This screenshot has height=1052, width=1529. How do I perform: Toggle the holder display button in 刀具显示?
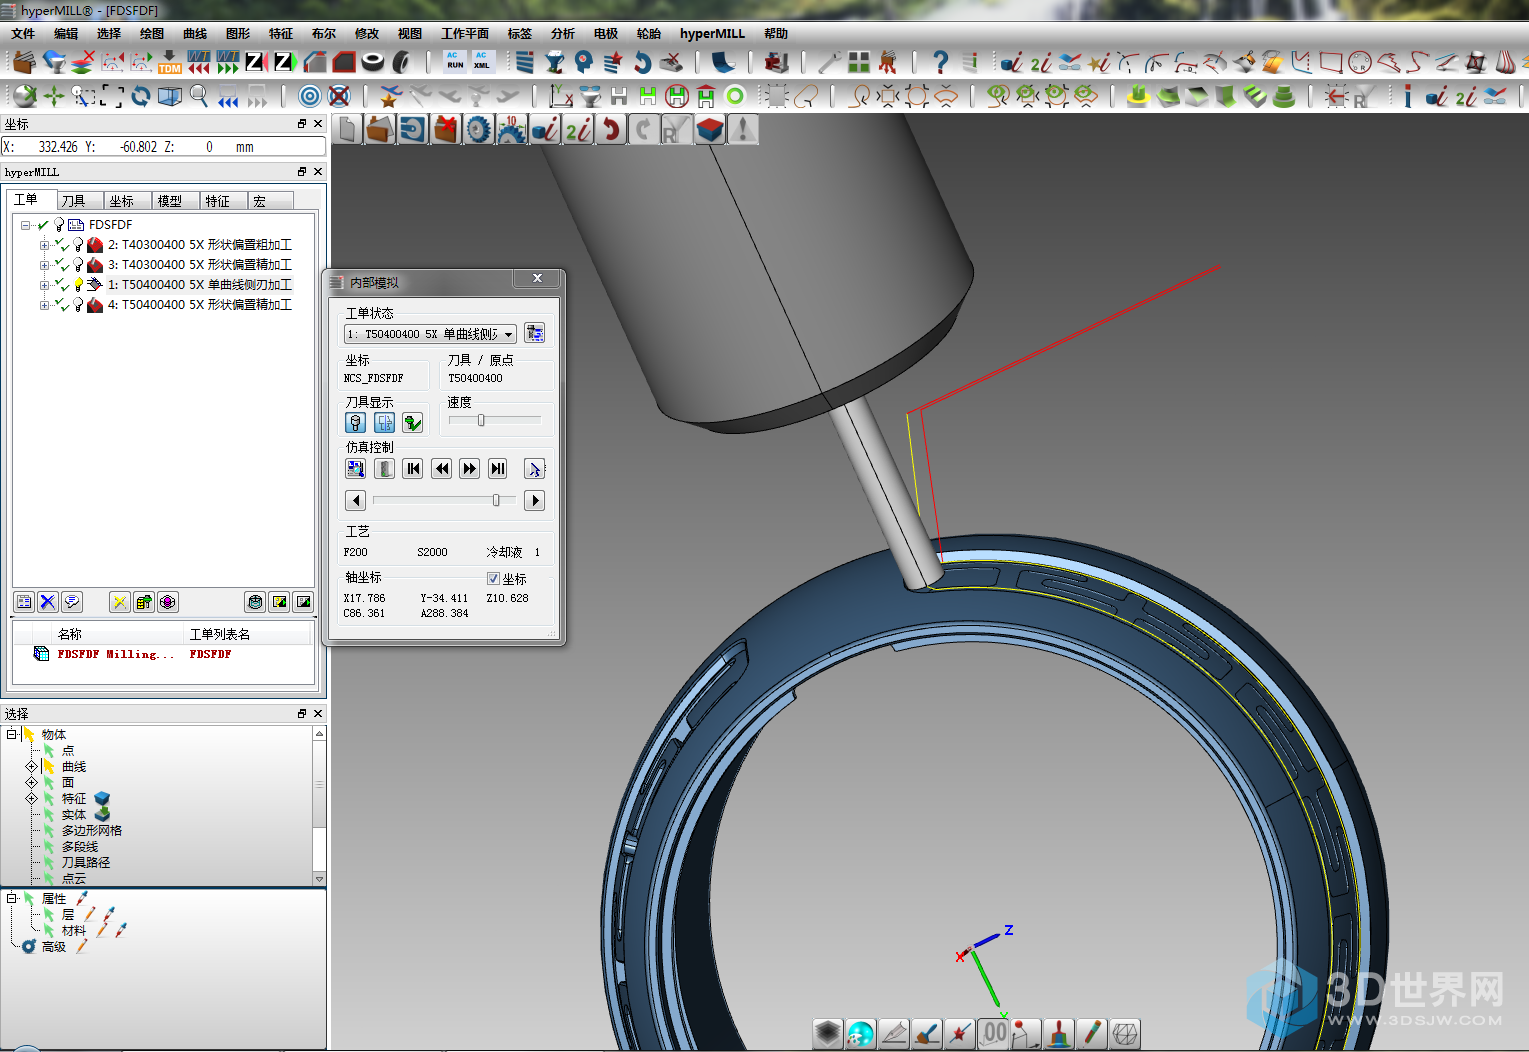pyautogui.click(x=384, y=422)
